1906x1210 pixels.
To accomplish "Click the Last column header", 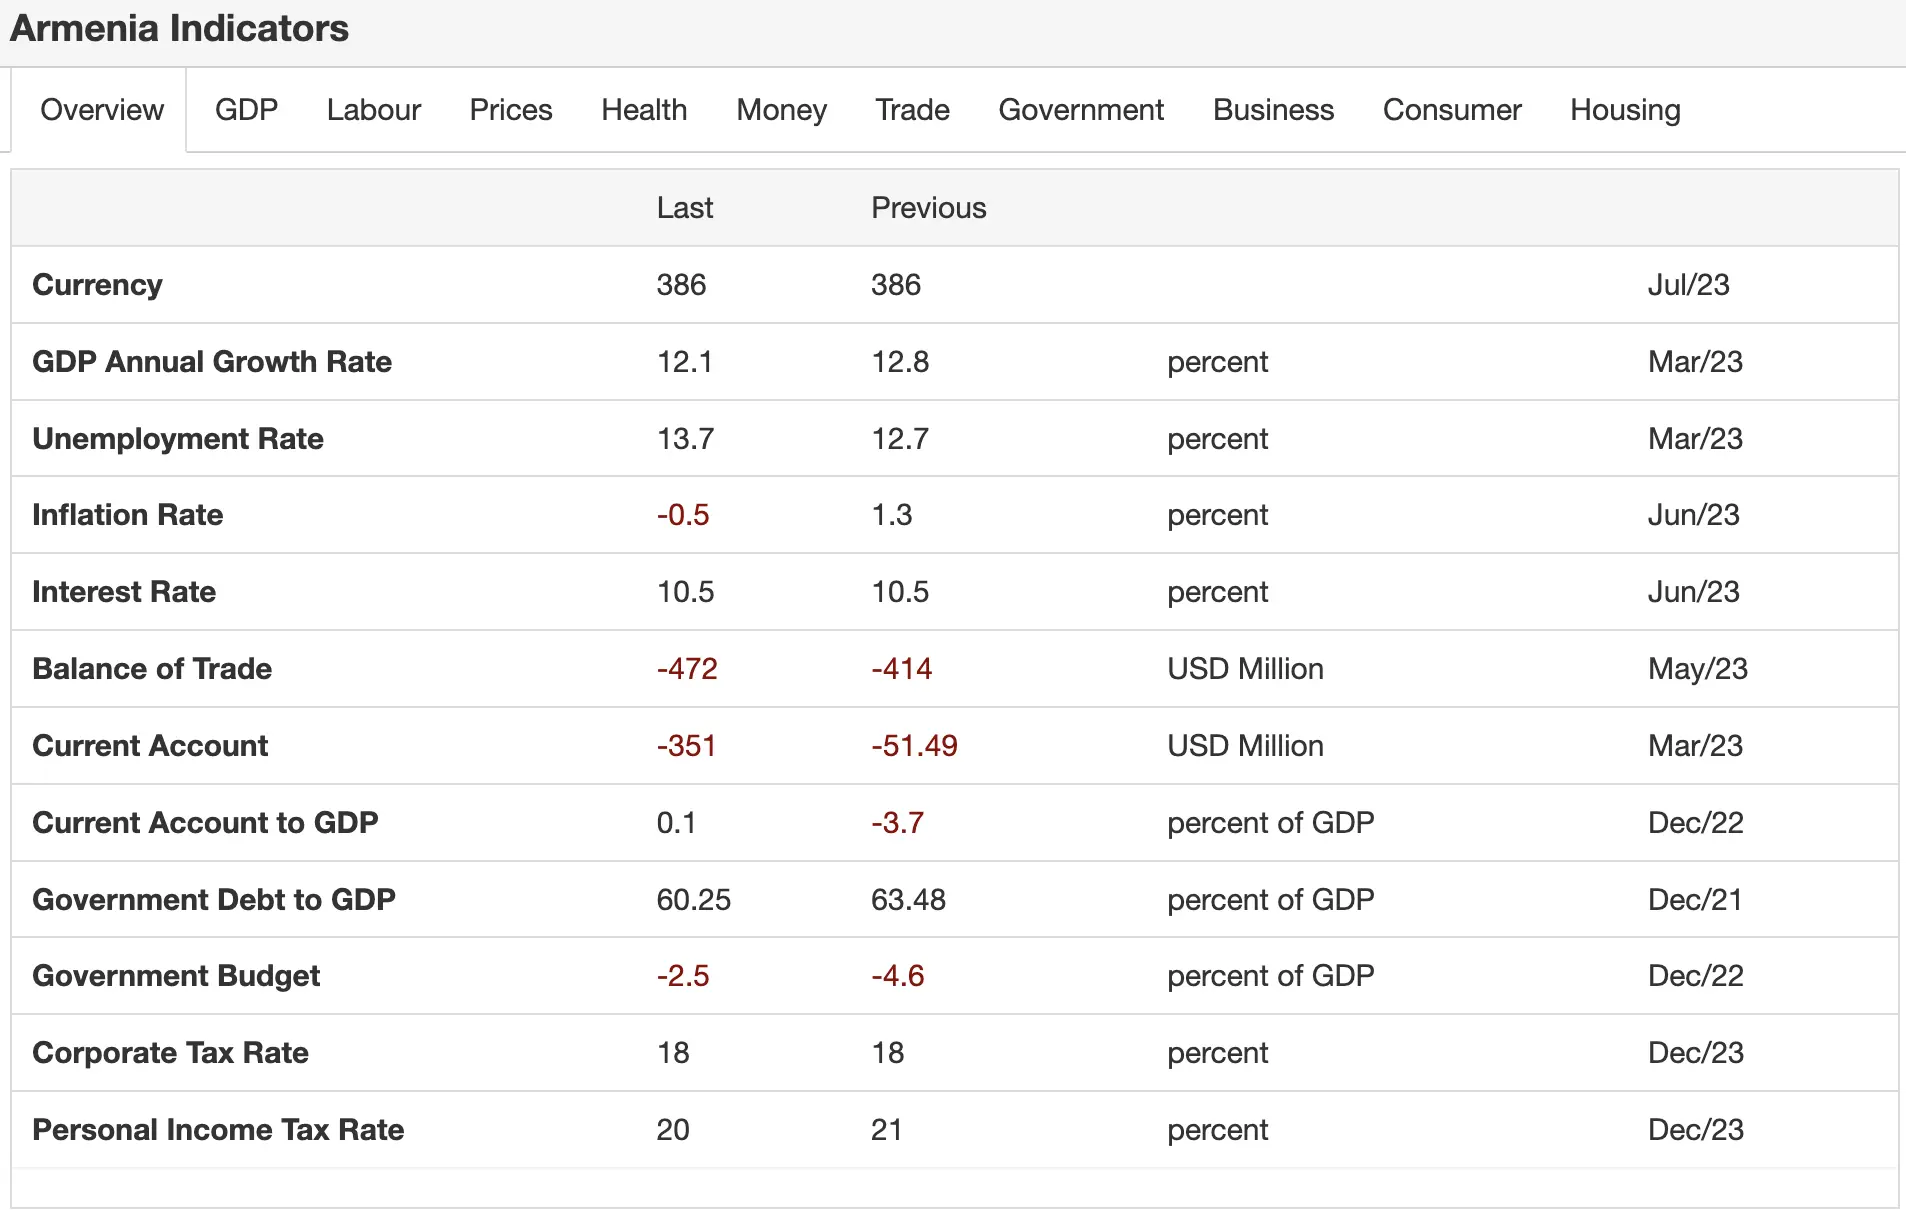I will click(685, 208).
